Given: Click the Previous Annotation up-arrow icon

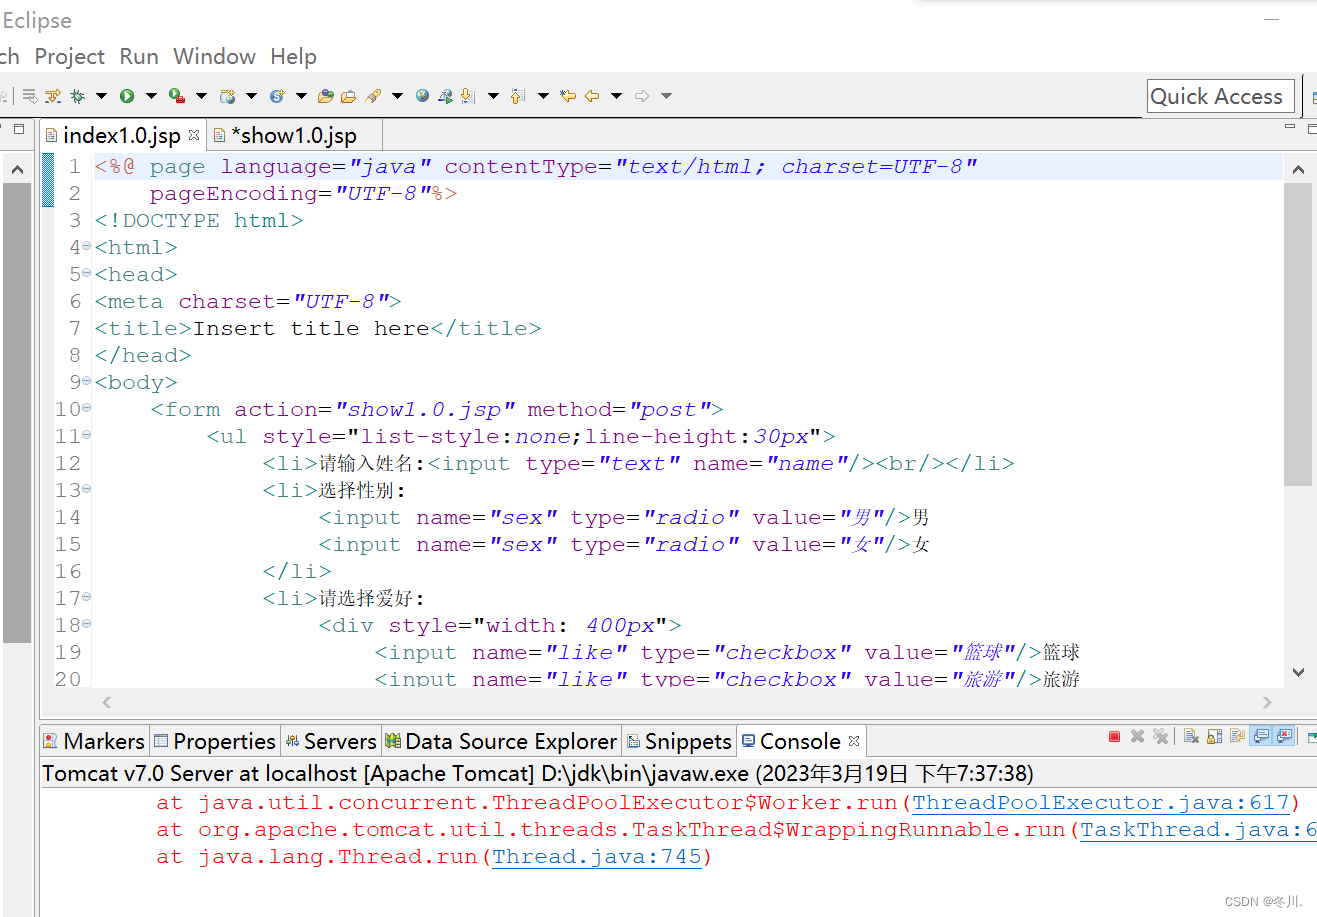Looking at the screenshot, I should pyautogui.click(x=517, y=96).
